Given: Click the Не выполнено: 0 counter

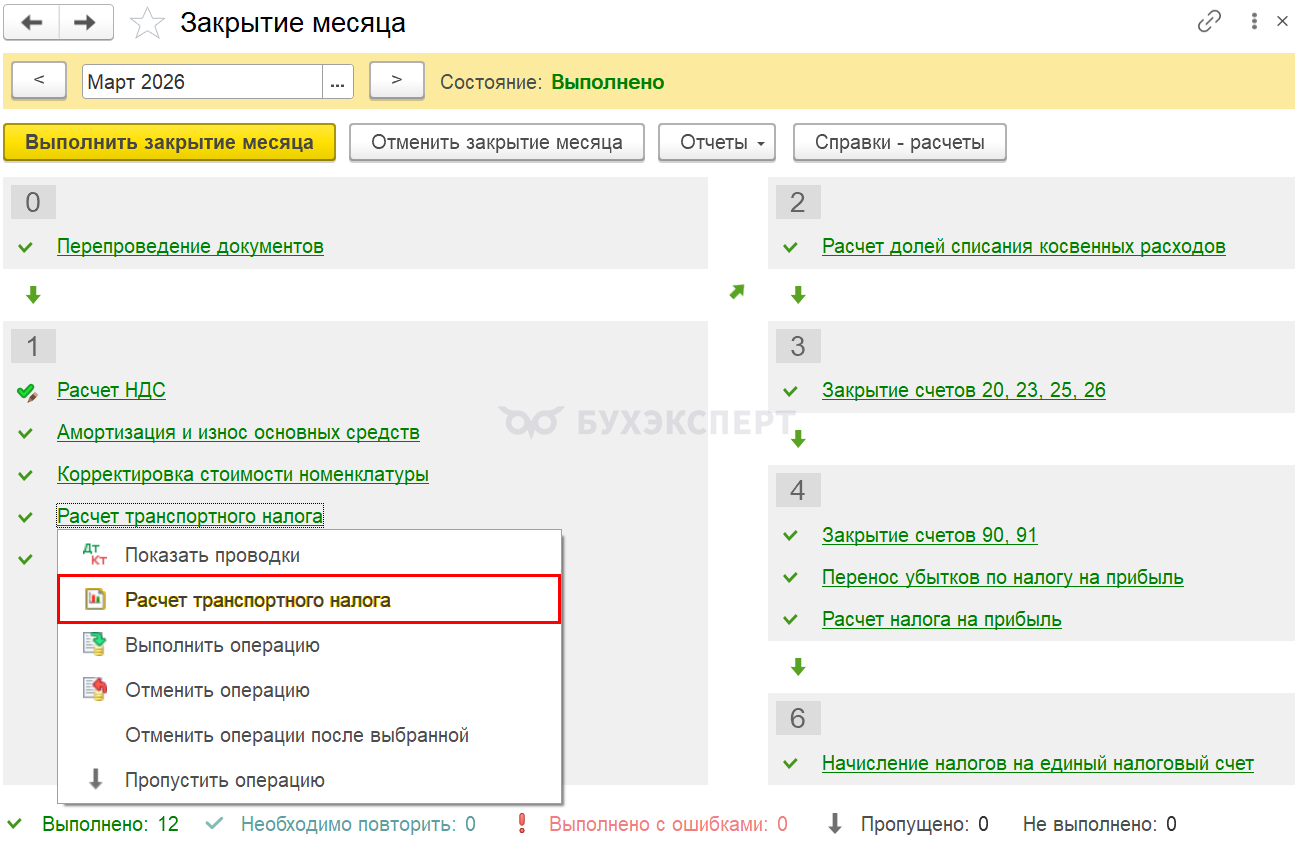Looking at the screenshot, I should [1099, 825].
